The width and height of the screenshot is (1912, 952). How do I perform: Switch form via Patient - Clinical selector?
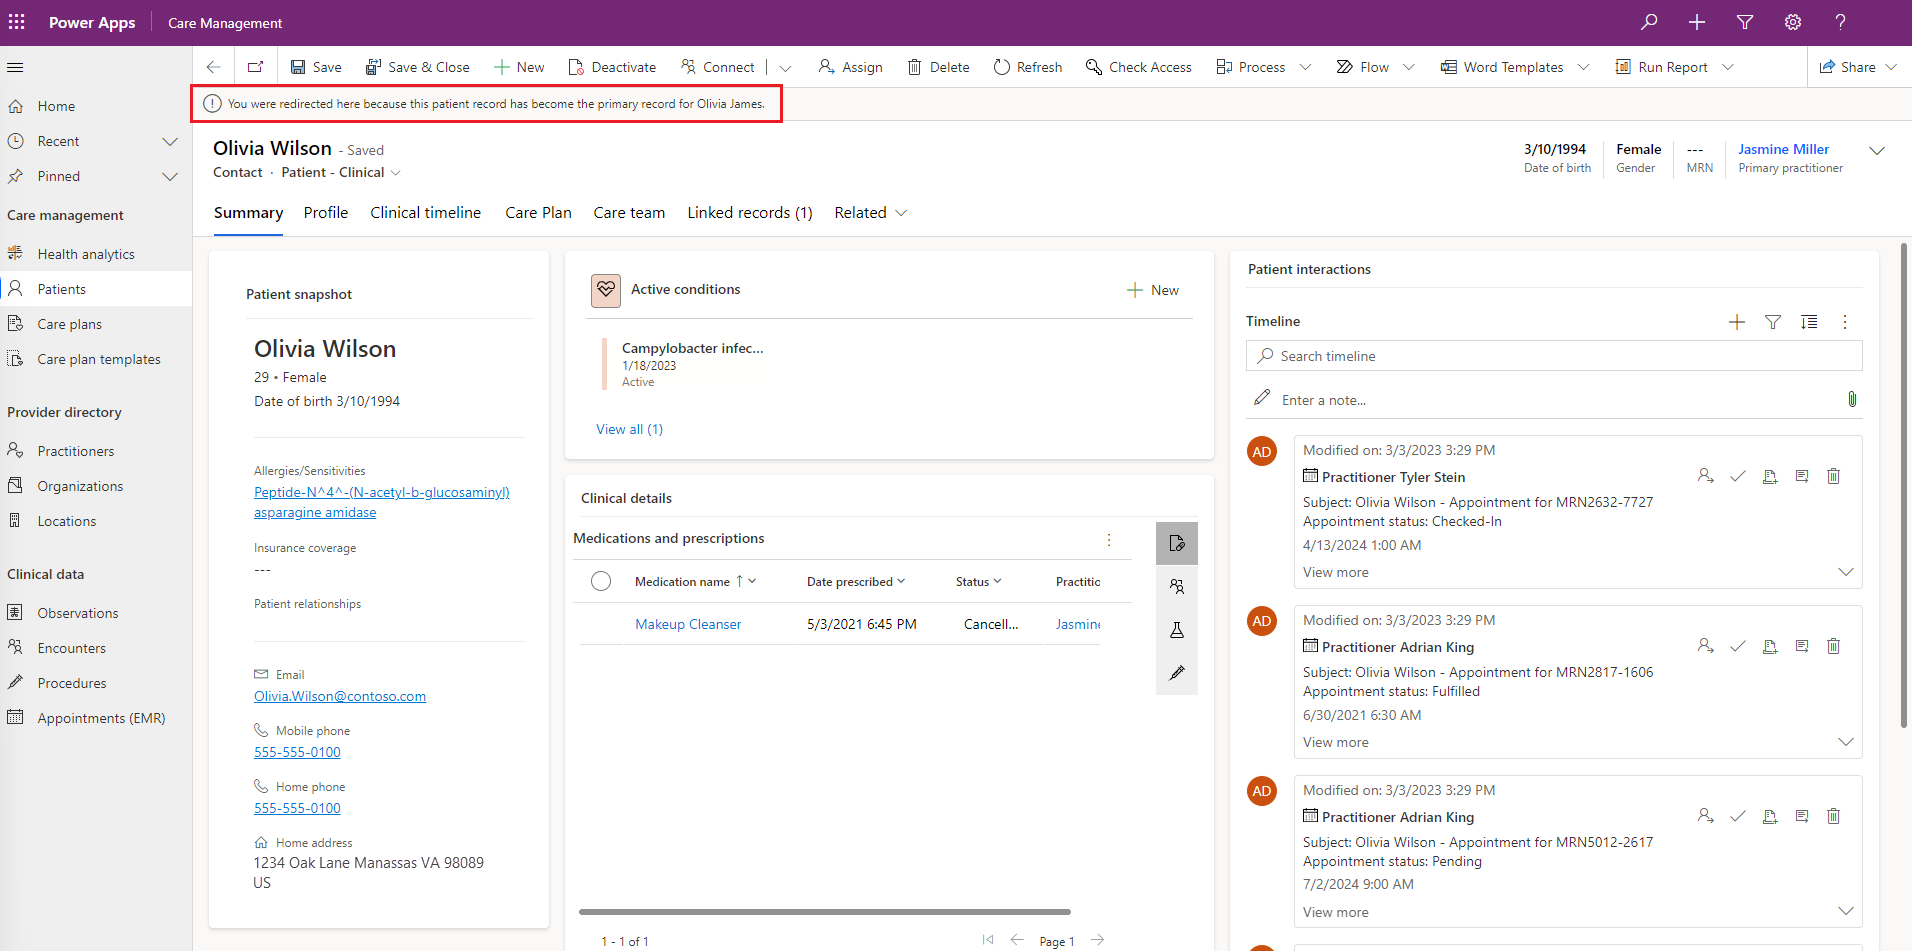pyautogui.click(x=341, y=172)
